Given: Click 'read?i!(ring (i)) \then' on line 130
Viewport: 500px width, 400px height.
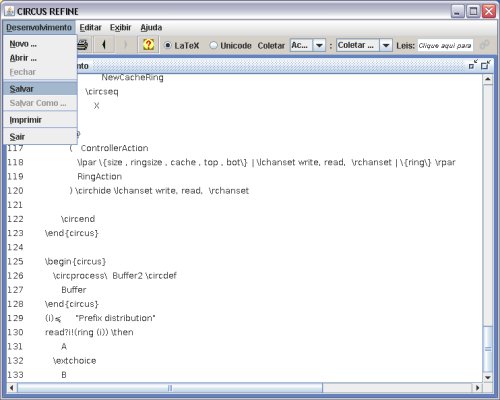Looking at the screenshot, I should click(89, 332).
